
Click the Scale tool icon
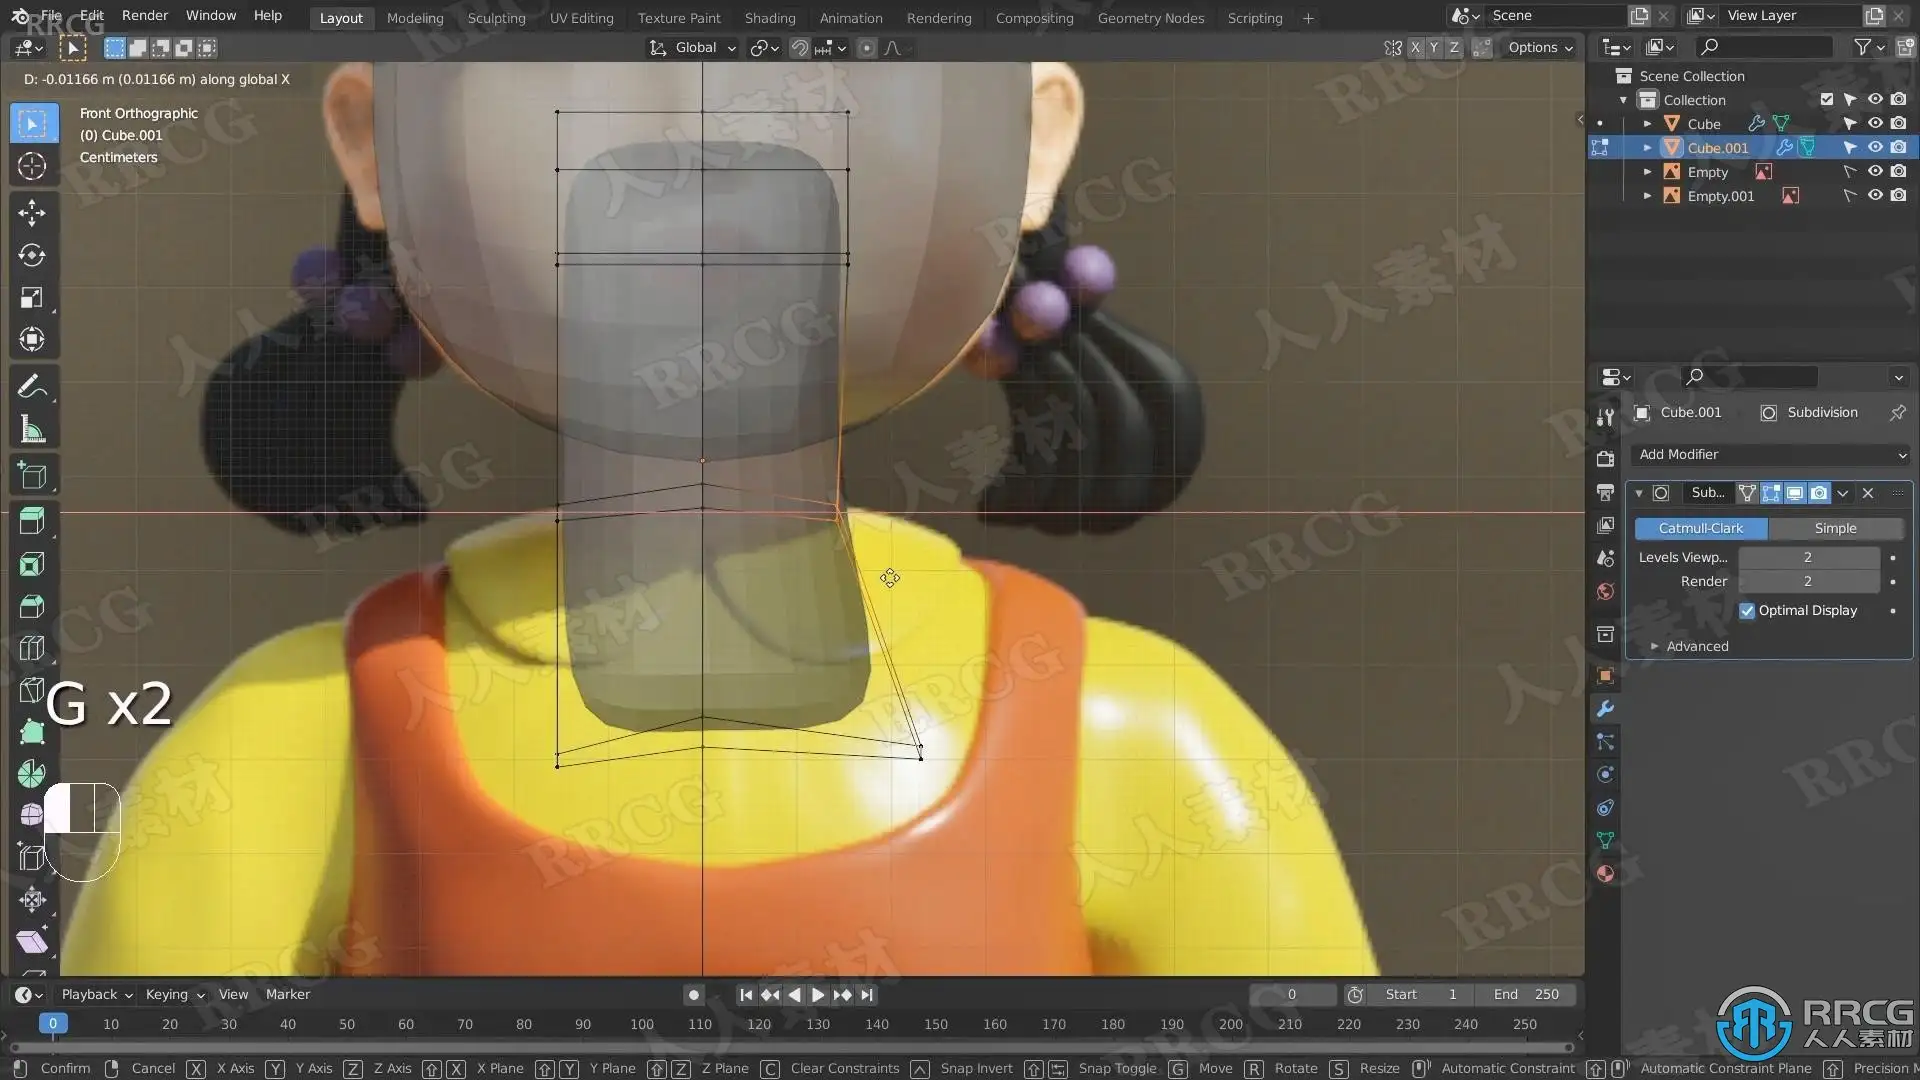click(x=32, y=298)
